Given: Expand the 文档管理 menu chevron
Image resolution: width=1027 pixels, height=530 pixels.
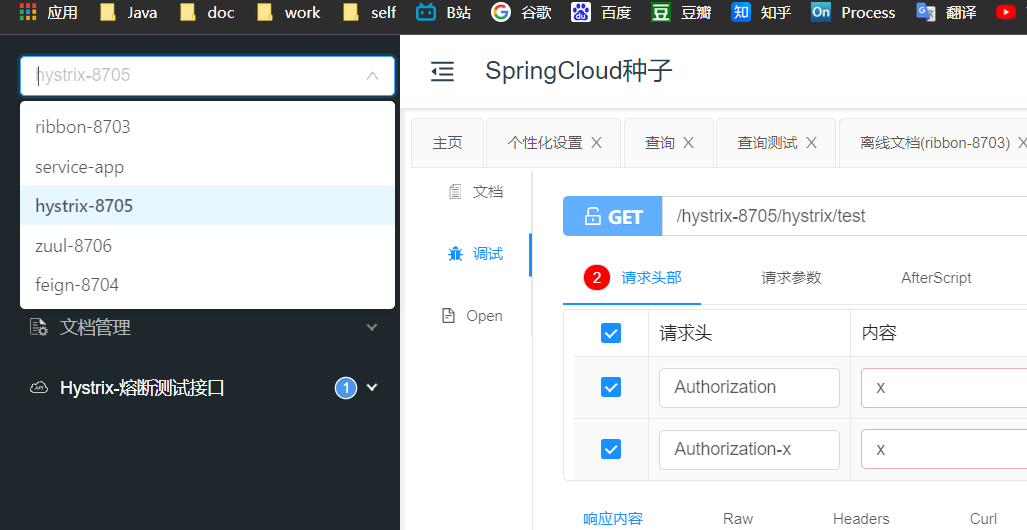Looking at the screenshot, I should click(371, 327).
